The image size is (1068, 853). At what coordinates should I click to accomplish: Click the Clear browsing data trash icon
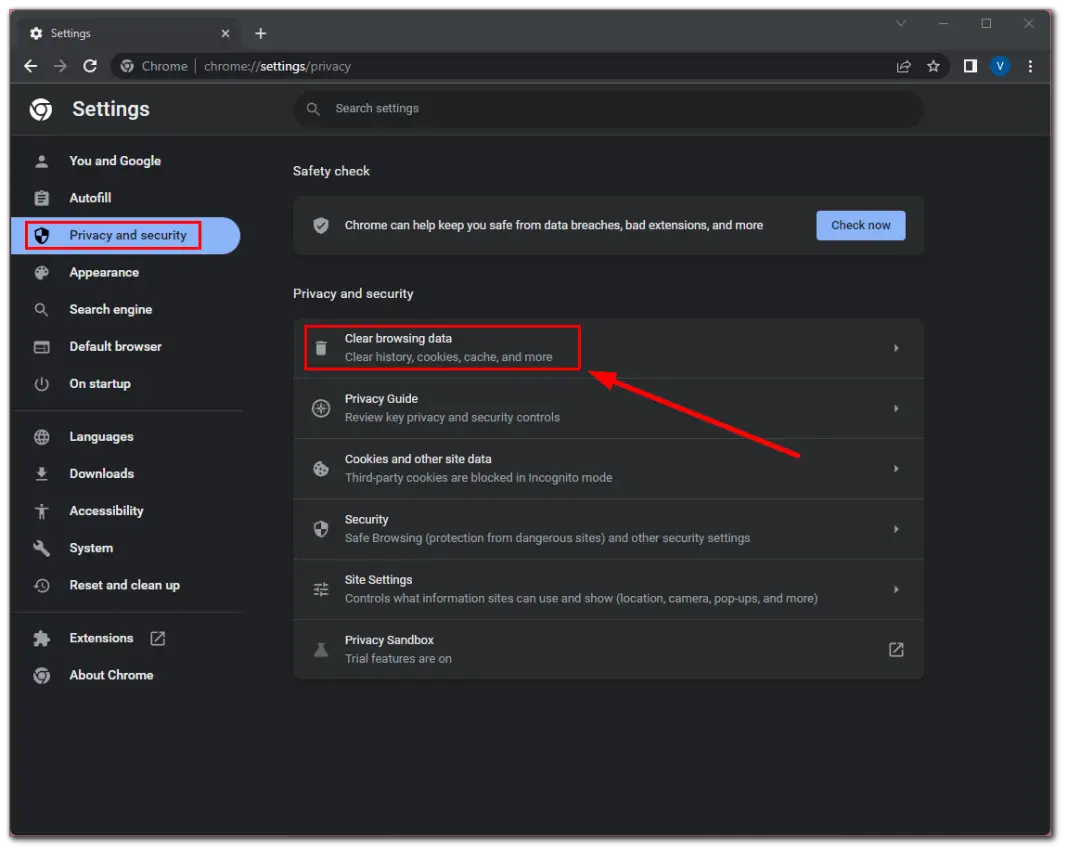(320, 348)
